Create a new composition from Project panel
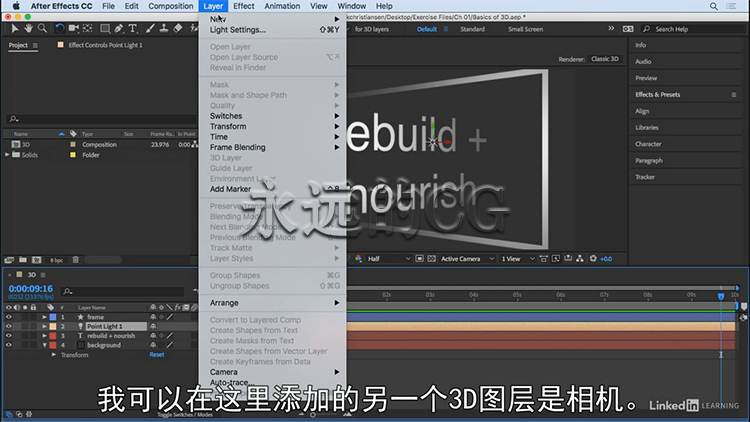The image size is (750, 422). (36, 260)
